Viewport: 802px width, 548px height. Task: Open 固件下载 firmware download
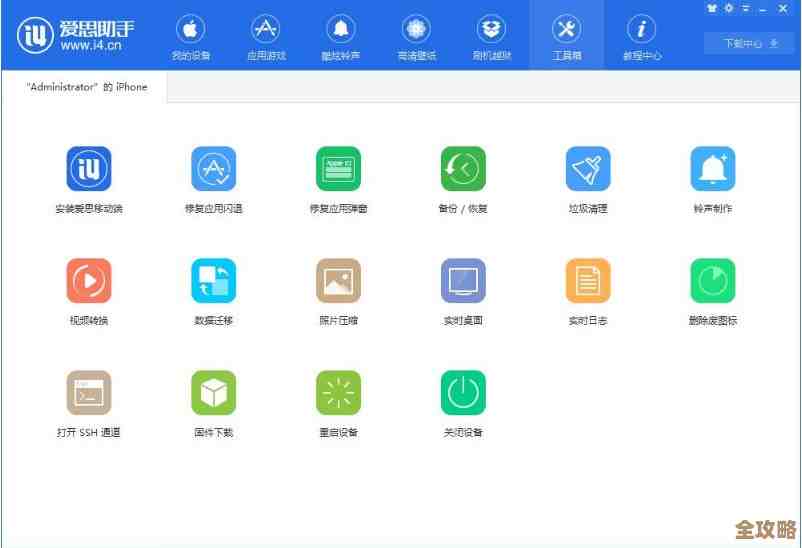pos(214,393)
